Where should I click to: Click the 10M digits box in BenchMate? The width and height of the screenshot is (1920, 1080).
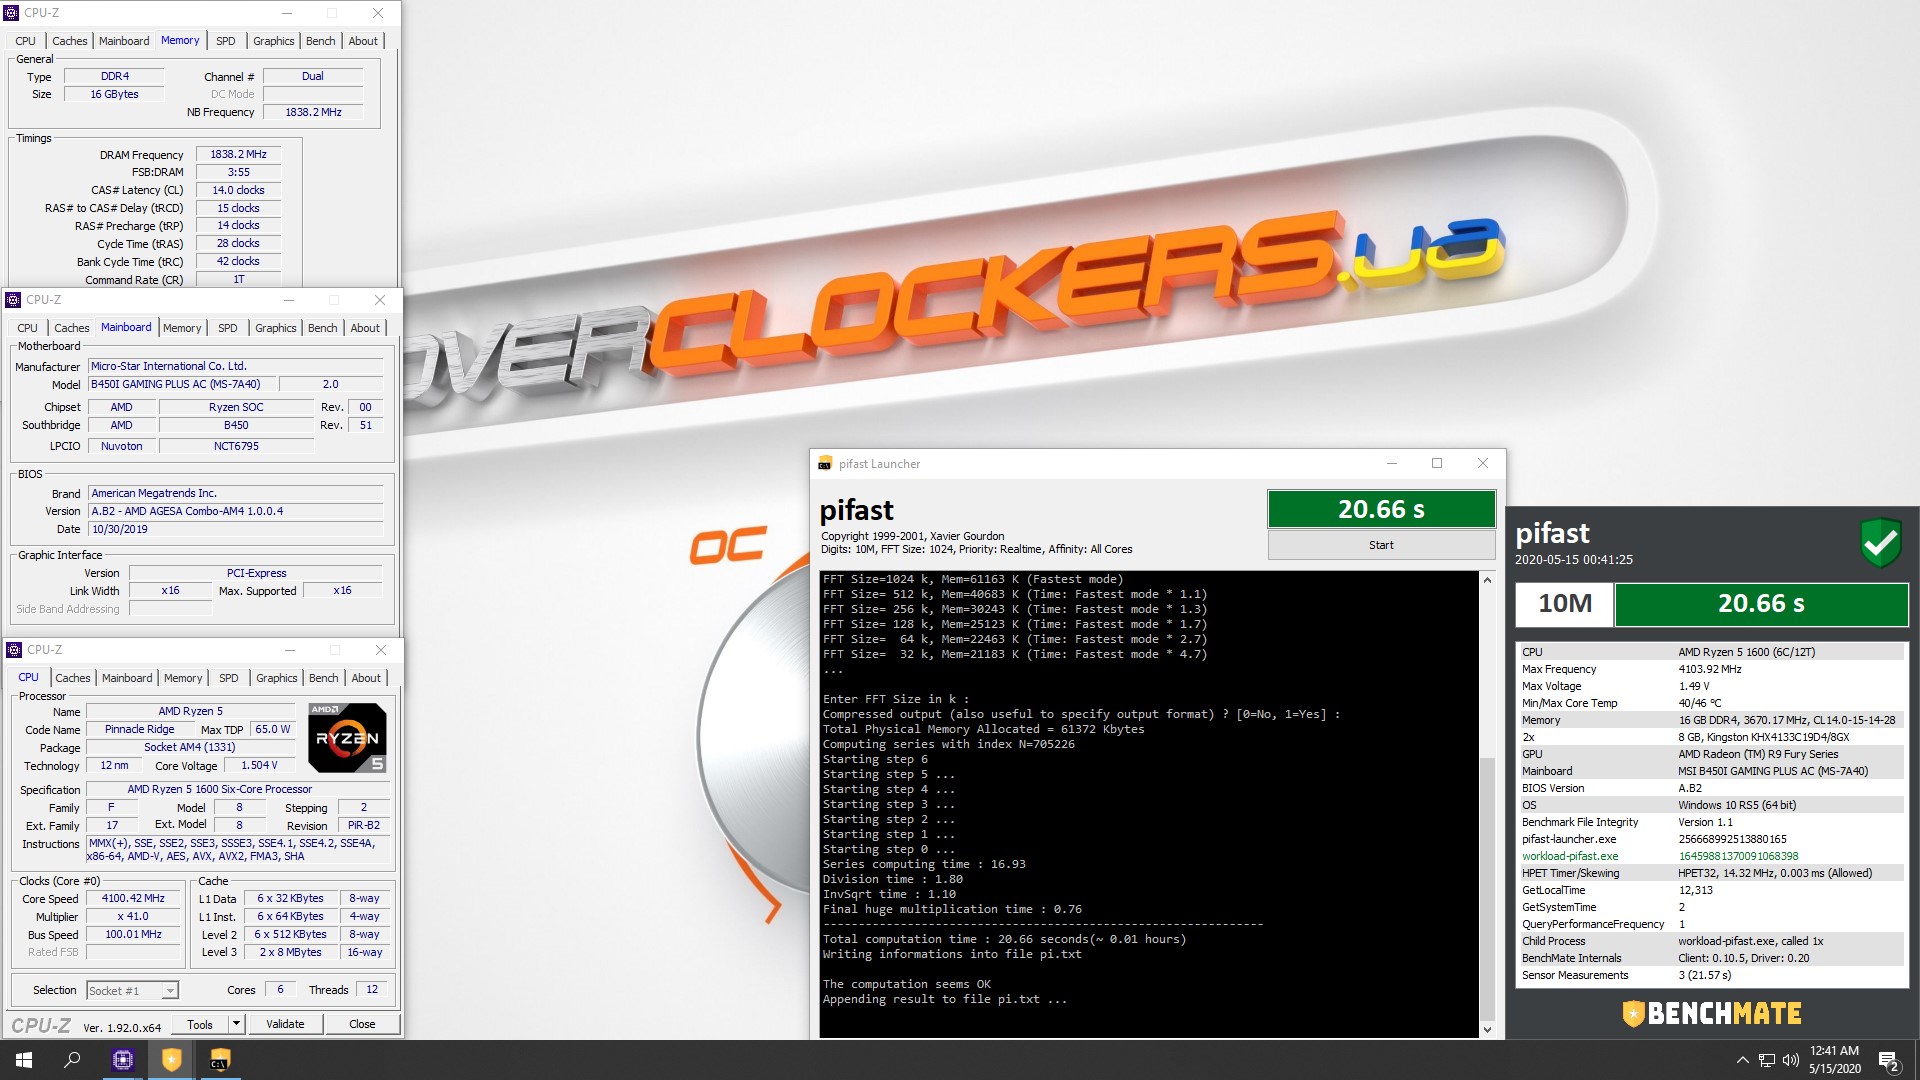(x=1564, y=603)
